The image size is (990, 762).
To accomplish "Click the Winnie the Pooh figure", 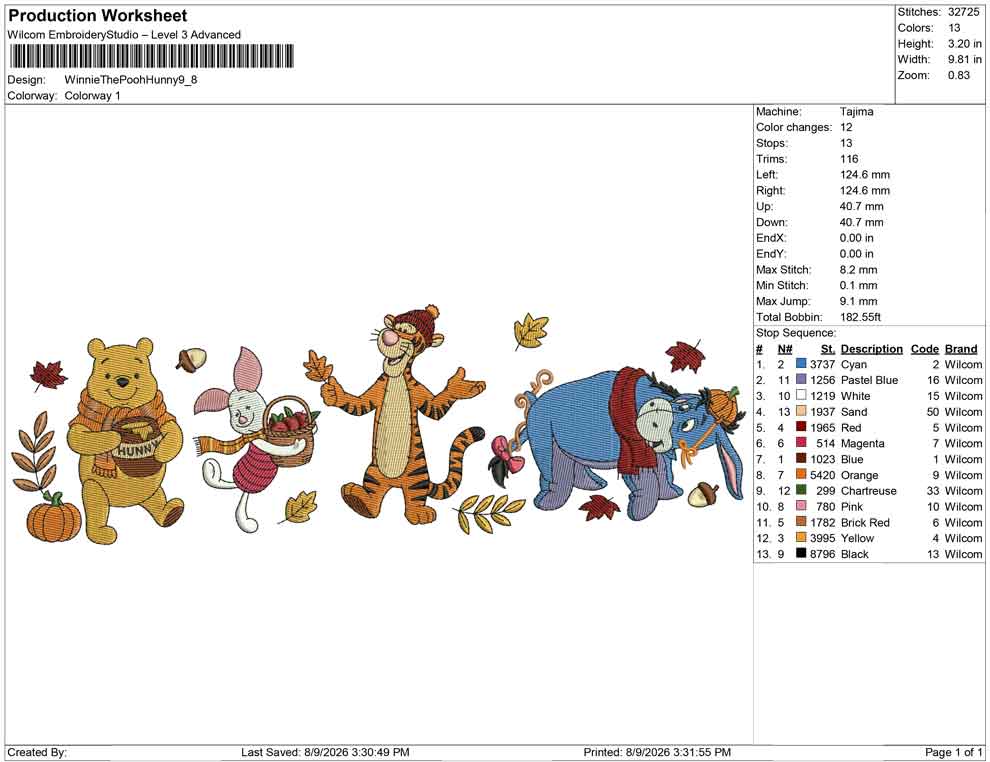I will click(x=125, y=439).
